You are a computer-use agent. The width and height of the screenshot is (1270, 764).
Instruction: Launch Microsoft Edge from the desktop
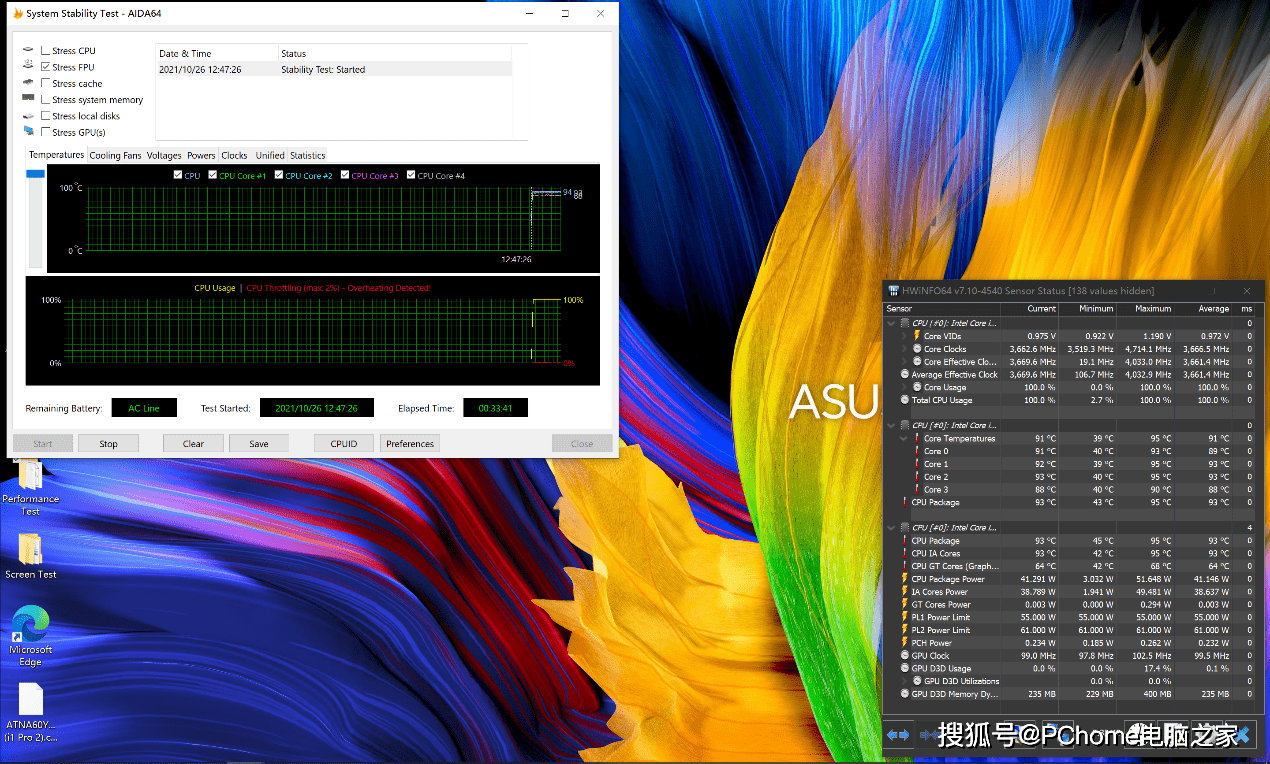point(31,635)
